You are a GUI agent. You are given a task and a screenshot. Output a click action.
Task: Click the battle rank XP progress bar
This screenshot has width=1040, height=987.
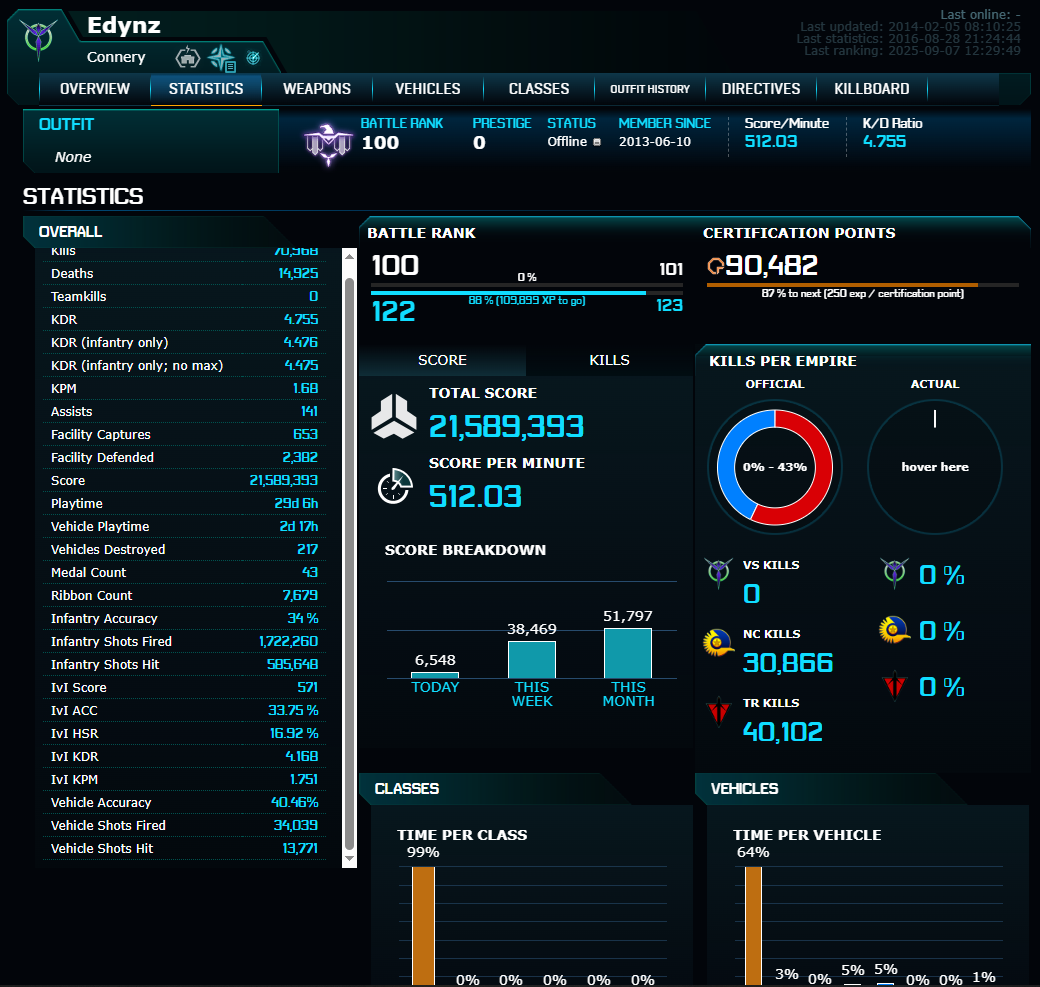click(527, 293)
